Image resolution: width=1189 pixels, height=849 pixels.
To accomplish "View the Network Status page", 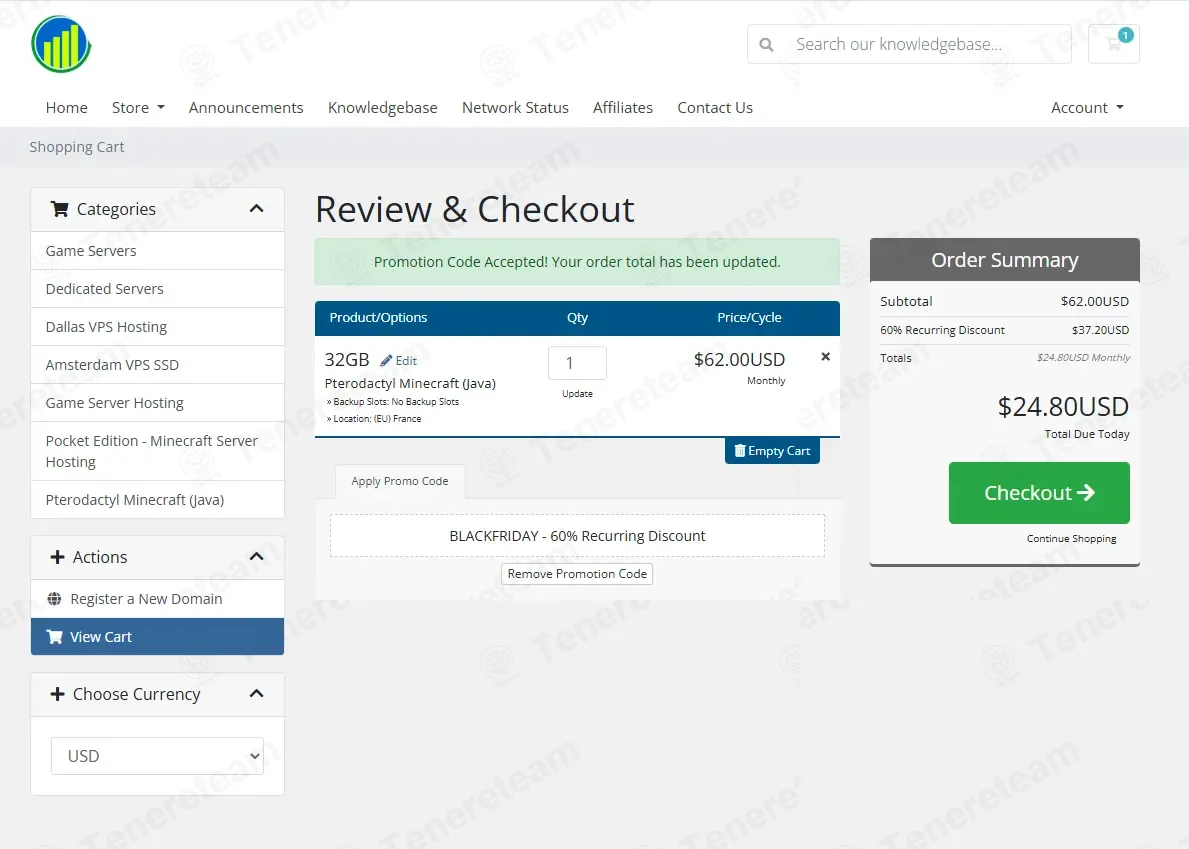I will click(515, 108).
